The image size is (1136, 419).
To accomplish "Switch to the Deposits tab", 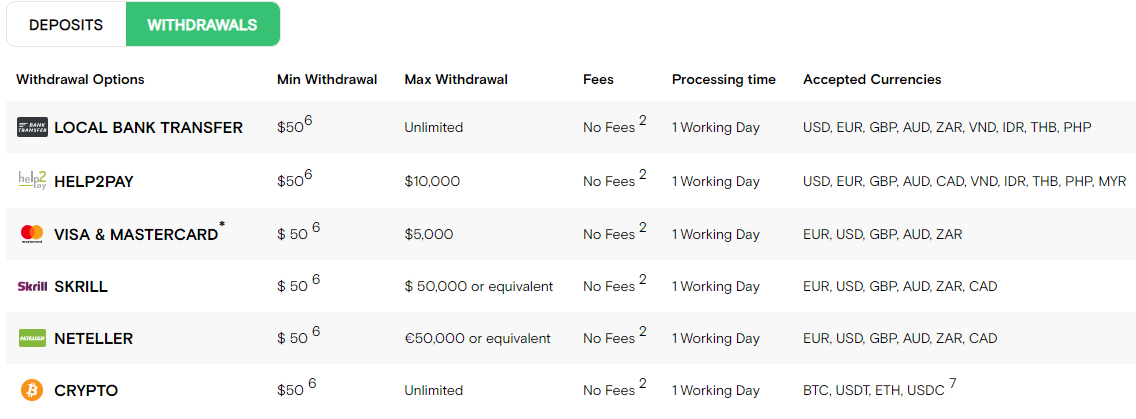I will (x=66, y=25).
